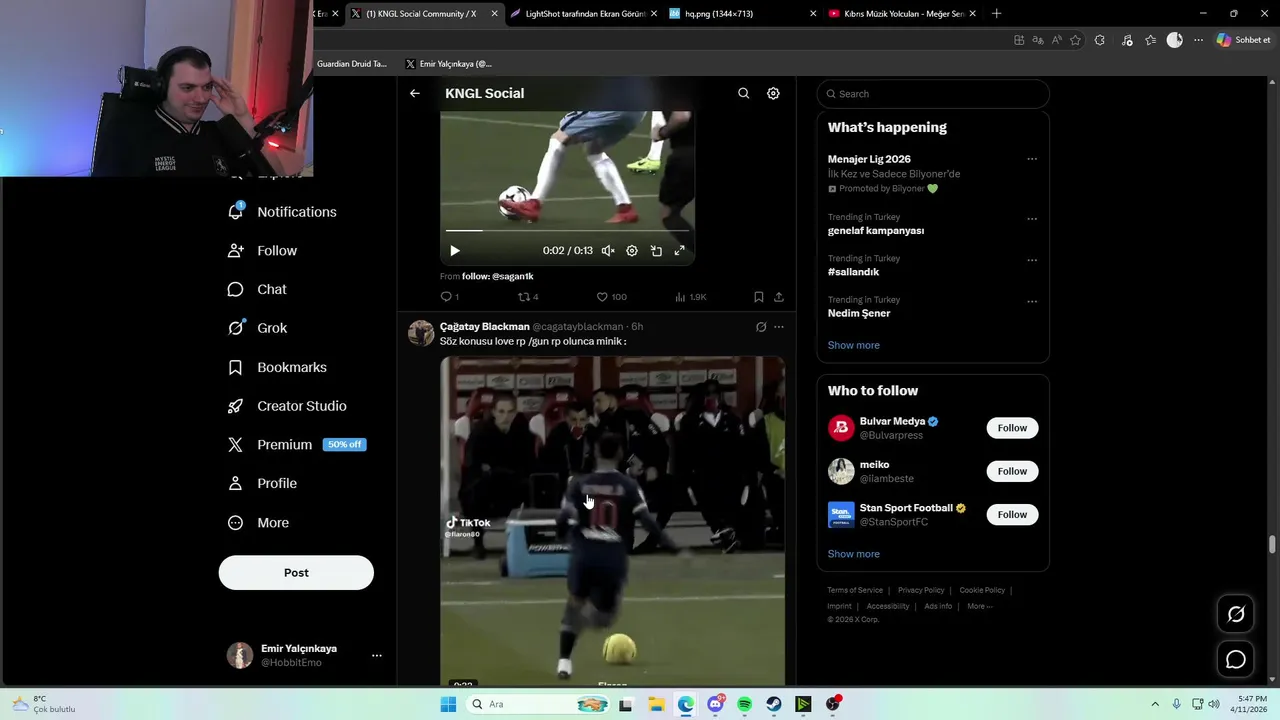Open KNGL Social community settings gear
This screenshot has width=1280, height=720.
point(773,93)
